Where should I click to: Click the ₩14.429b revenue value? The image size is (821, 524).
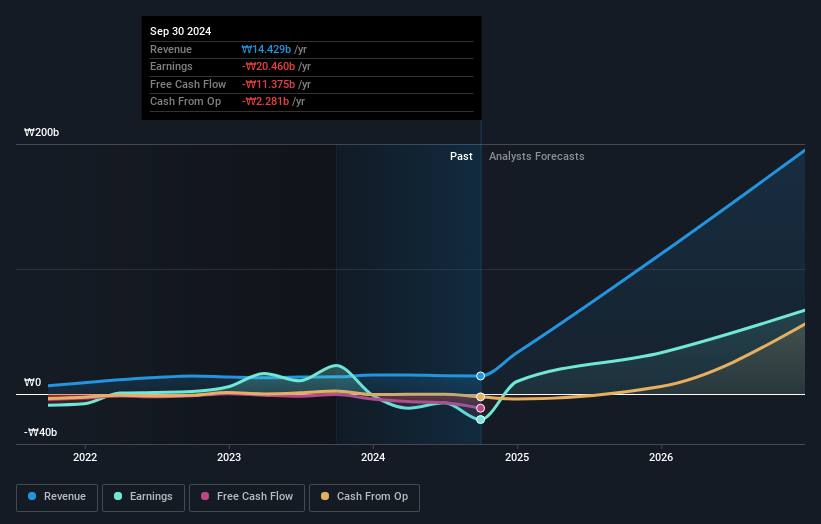266,49
